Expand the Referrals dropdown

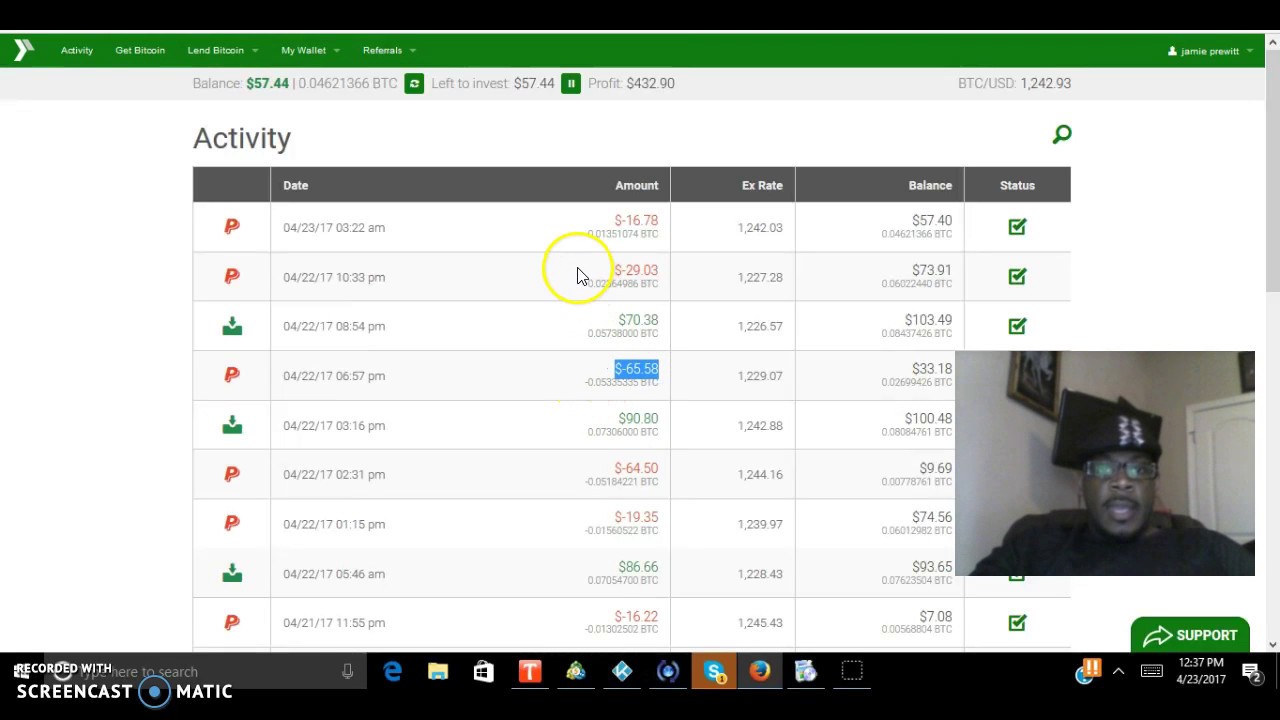389,50
